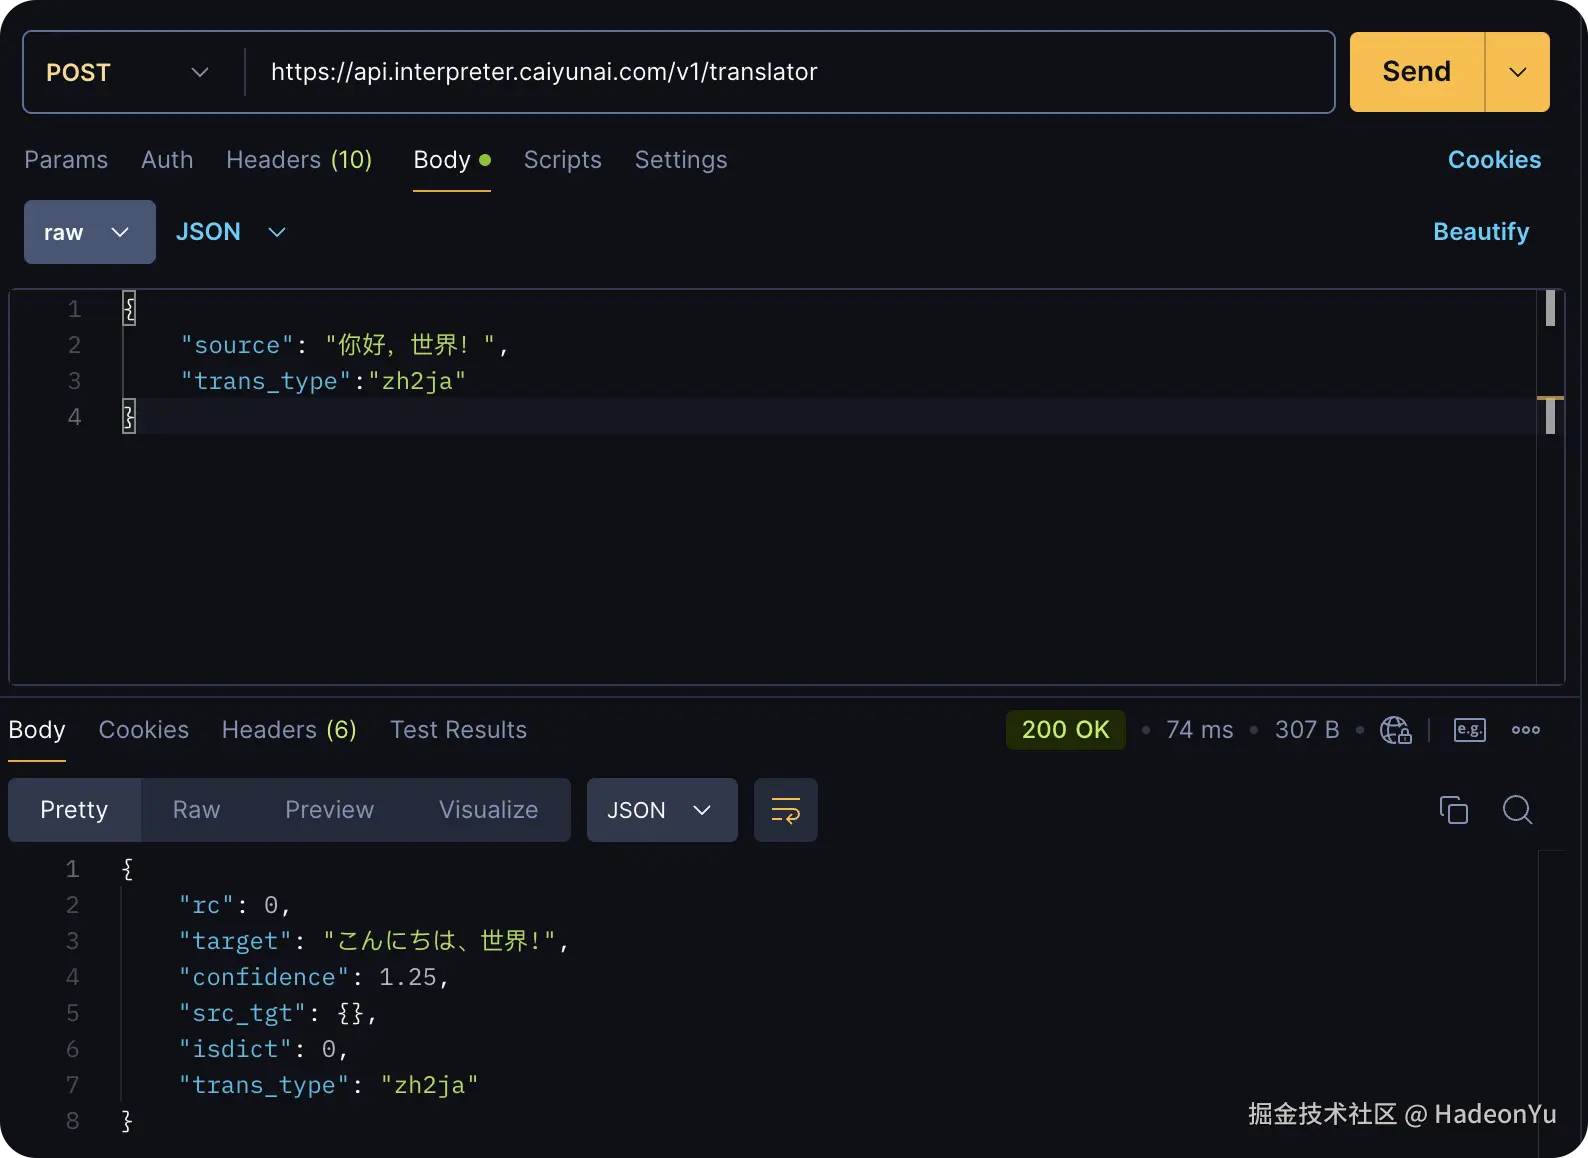Screen dimensions: 1588x1158
Task: Open the Test Results tab
Action: click(458, 730)
